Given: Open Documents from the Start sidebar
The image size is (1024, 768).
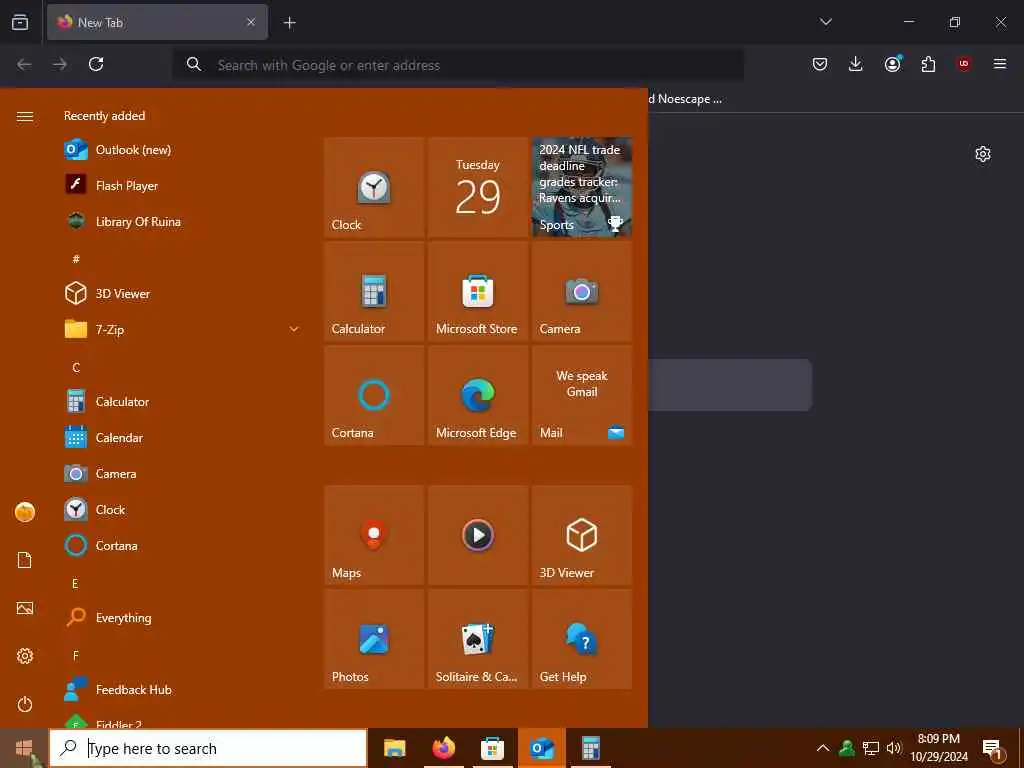Looking at the screenshot, I should [x=25, y=560].
